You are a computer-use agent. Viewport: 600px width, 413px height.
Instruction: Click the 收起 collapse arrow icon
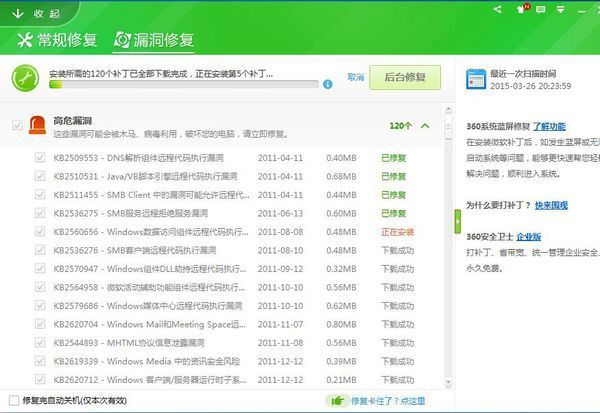(18, 14)
